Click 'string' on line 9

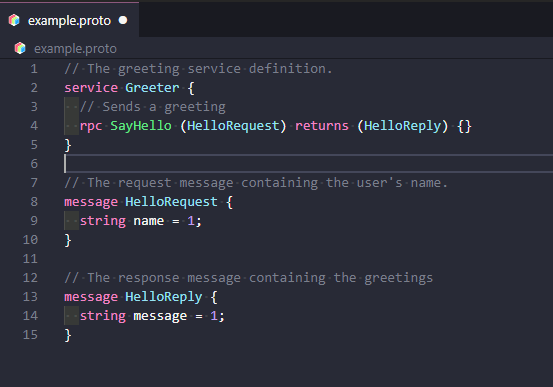click(103, 221)
